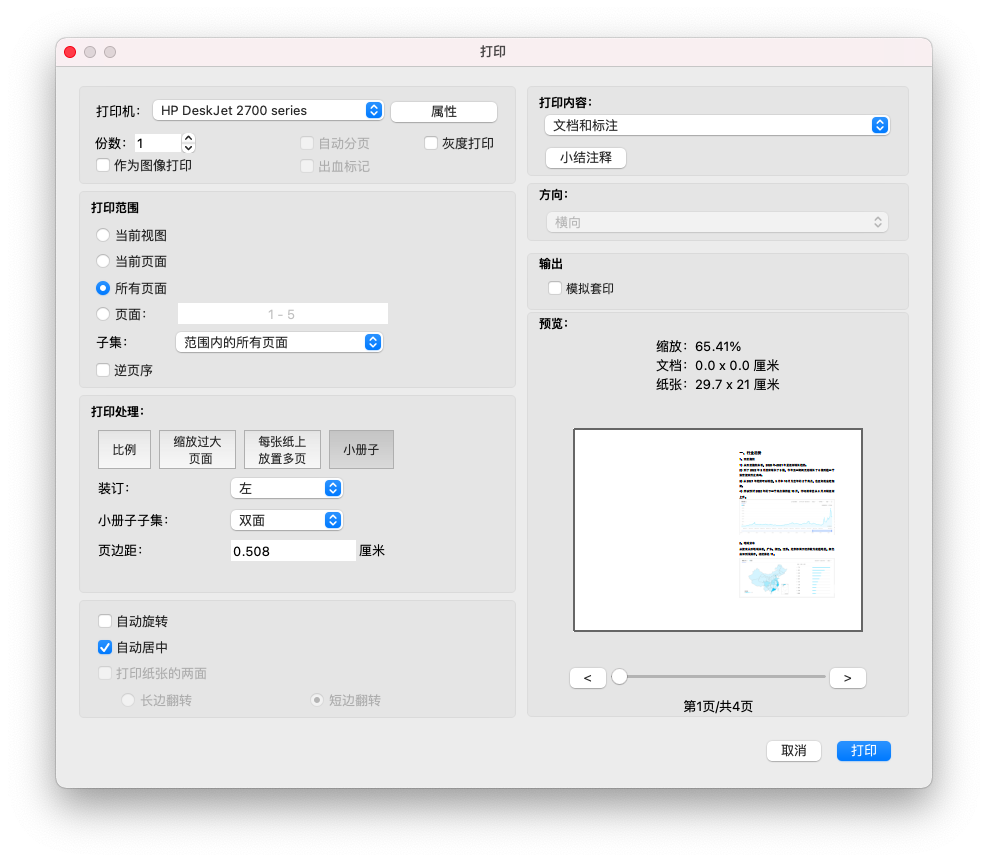Select the 缩放过大页面 option
Viewport: 988px width, 862px height.
pyautogui.click(x=197, y=450)
